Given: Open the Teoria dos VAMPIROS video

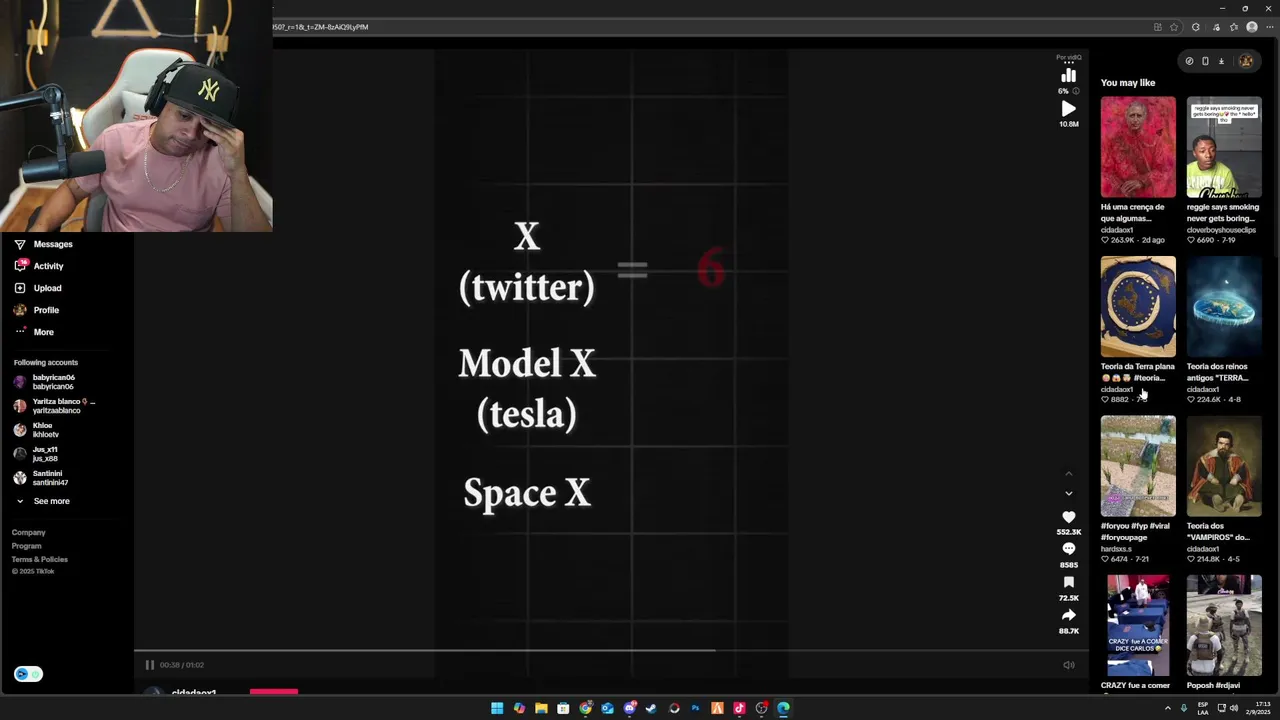Looking at the screenshot, I should click(1224, 466).
